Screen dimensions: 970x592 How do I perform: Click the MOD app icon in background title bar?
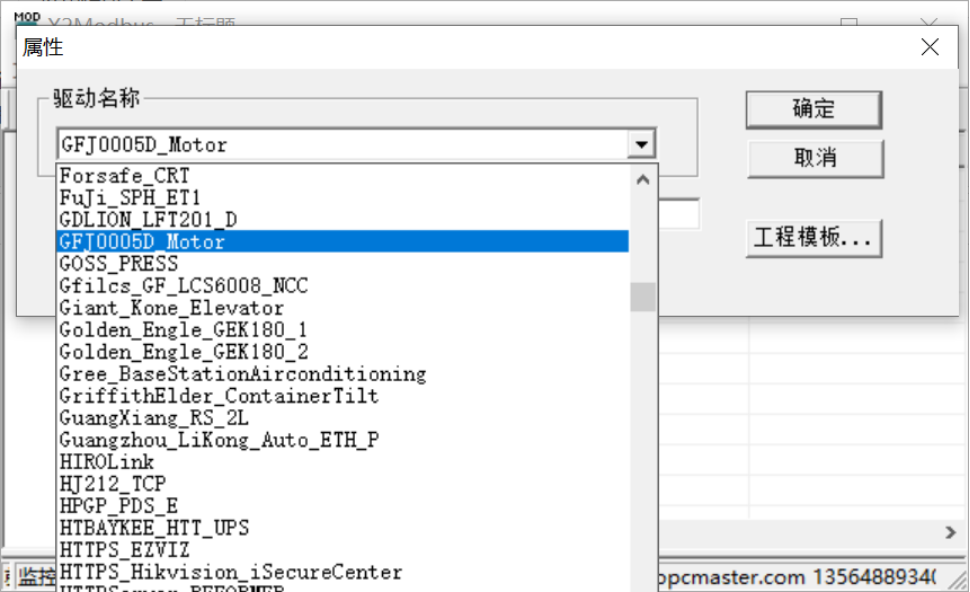coord(27,19)
